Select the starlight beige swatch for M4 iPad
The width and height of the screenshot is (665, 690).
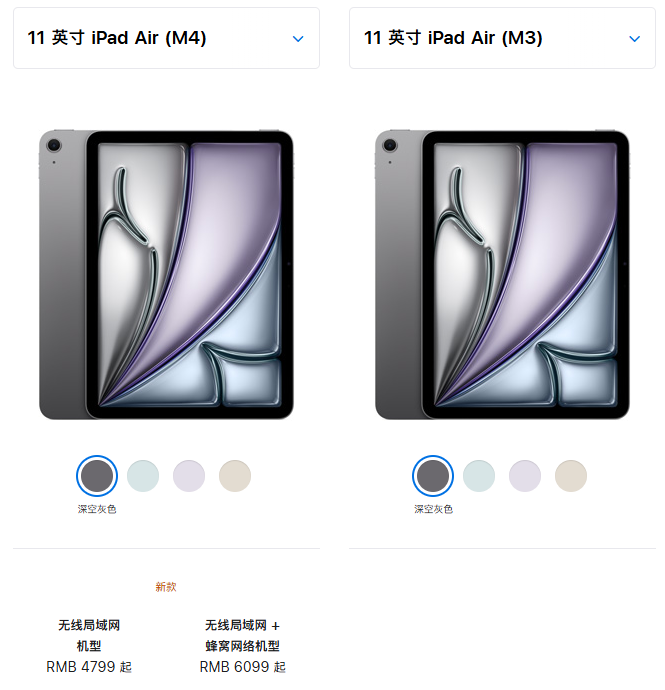[235, 476]
